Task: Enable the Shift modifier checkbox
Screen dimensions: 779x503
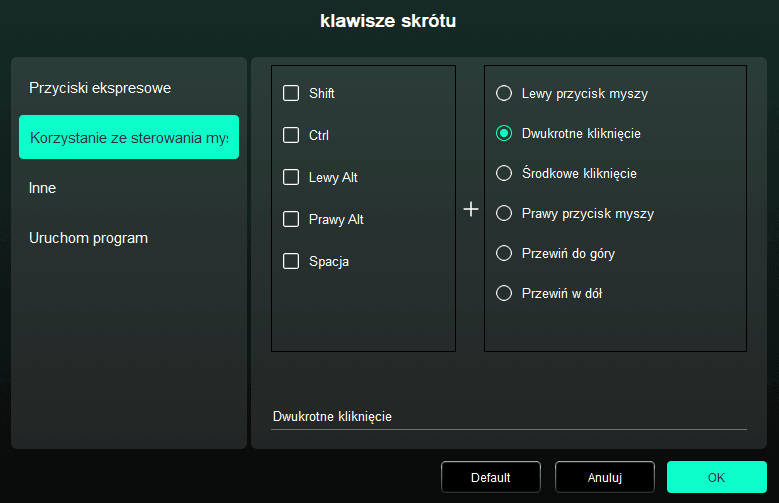Action: (291, 93)
